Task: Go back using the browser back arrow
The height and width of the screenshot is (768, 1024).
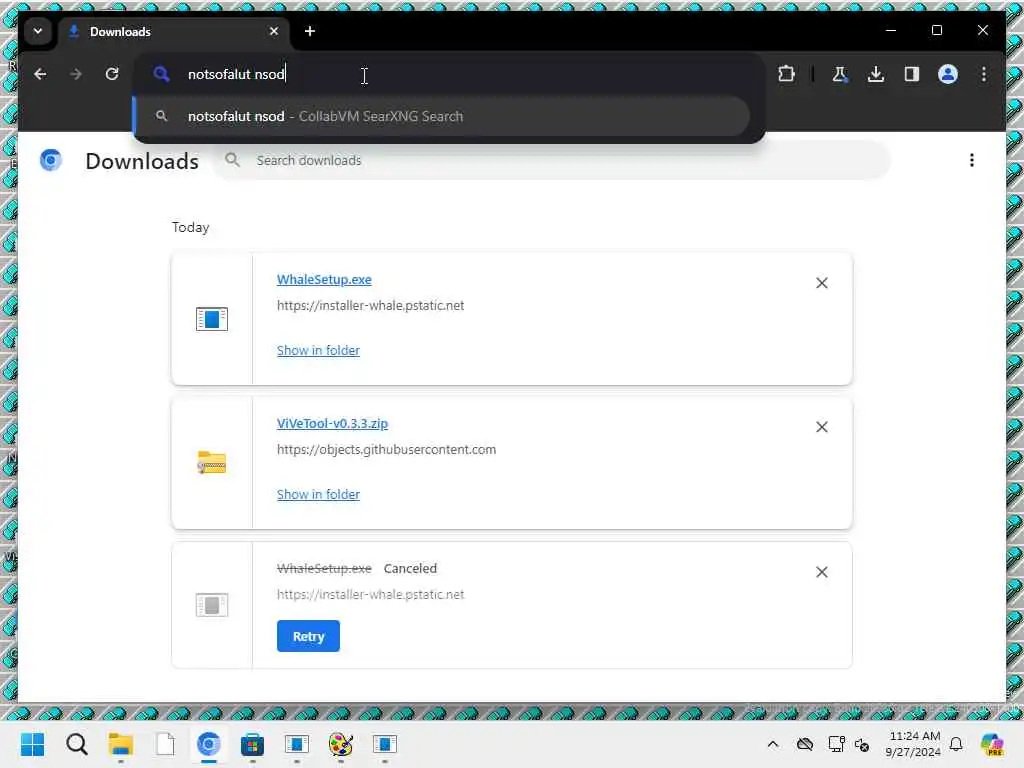Action: tap(40, 74)
